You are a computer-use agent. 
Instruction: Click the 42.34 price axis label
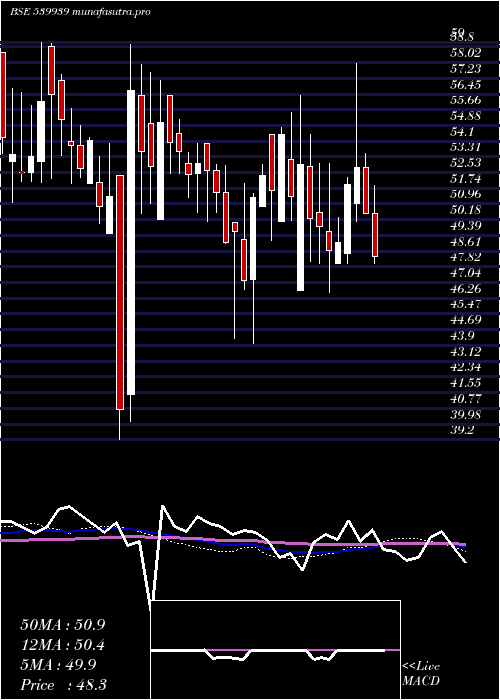pos(466,367)
